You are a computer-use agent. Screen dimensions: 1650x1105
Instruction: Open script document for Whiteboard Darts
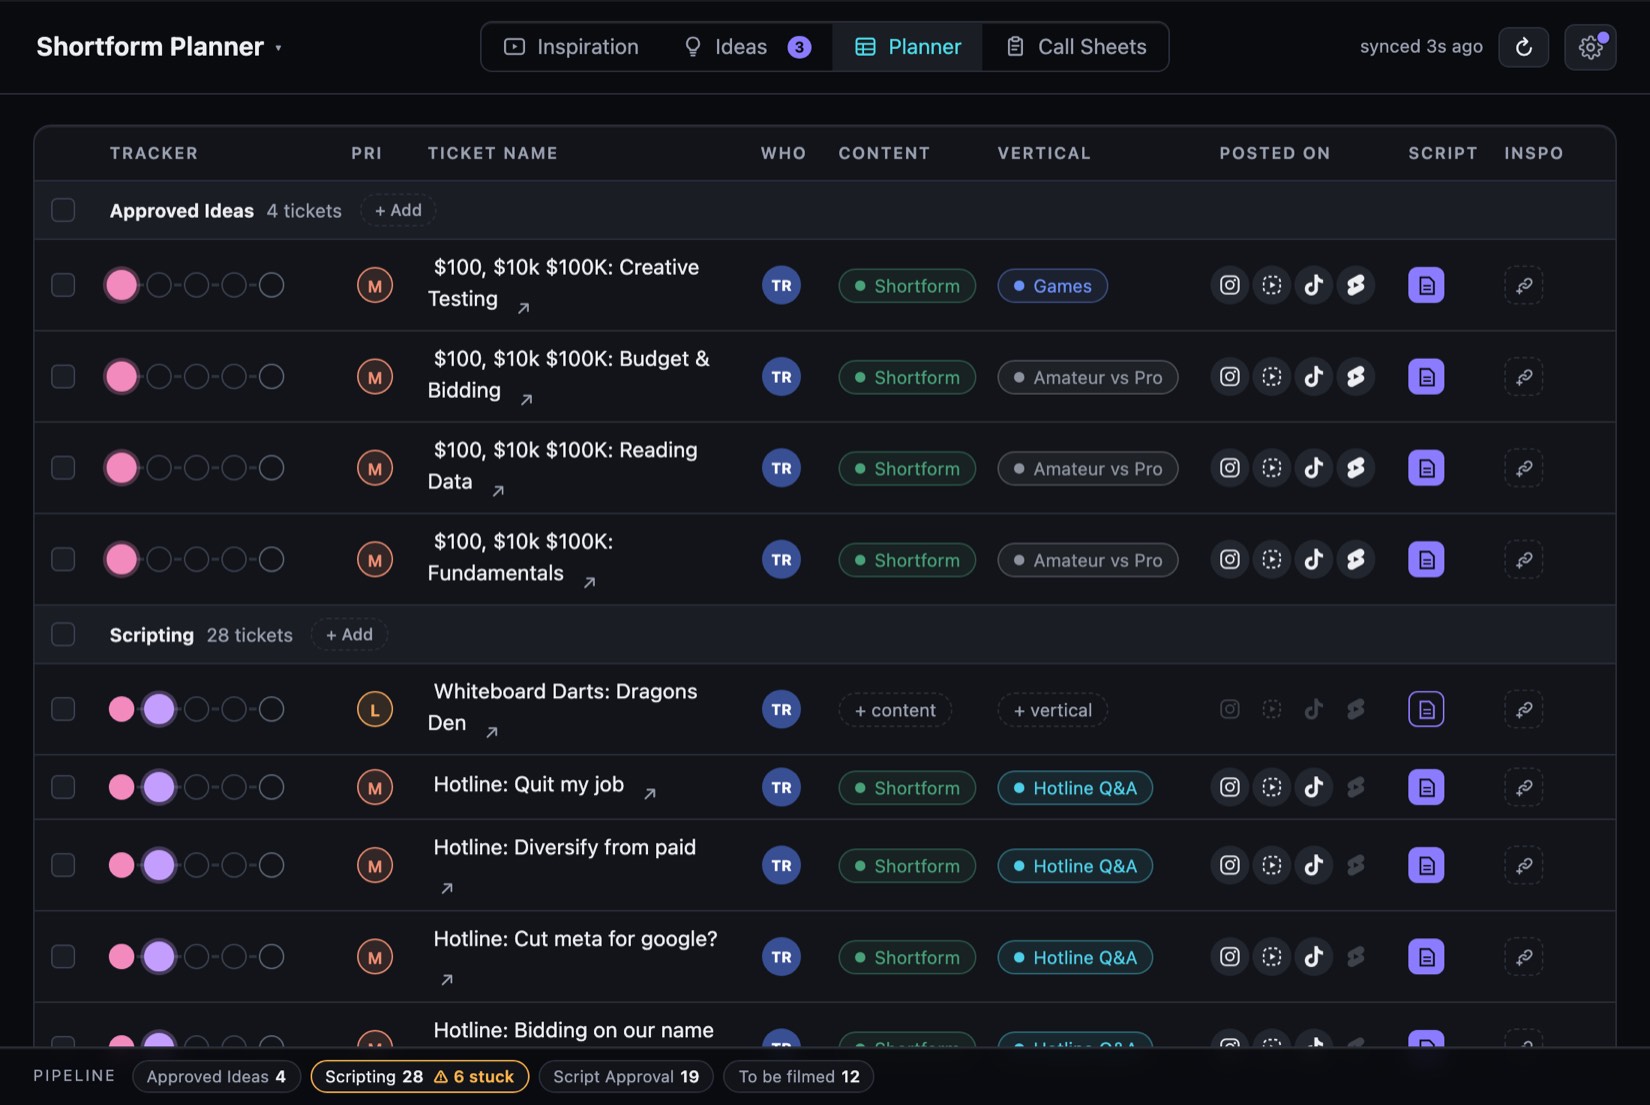tap(1426, 709)
